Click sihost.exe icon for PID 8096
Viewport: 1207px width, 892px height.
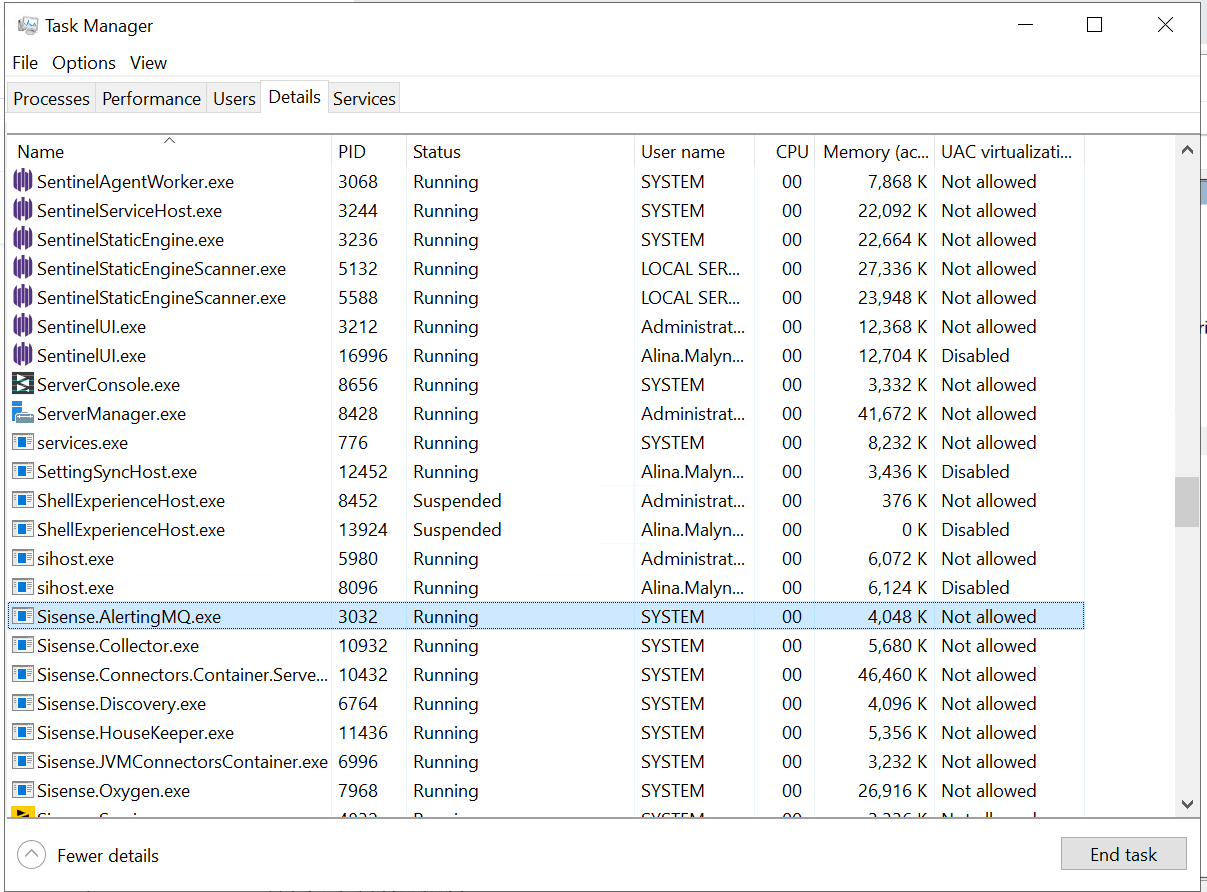click(22, 587)
